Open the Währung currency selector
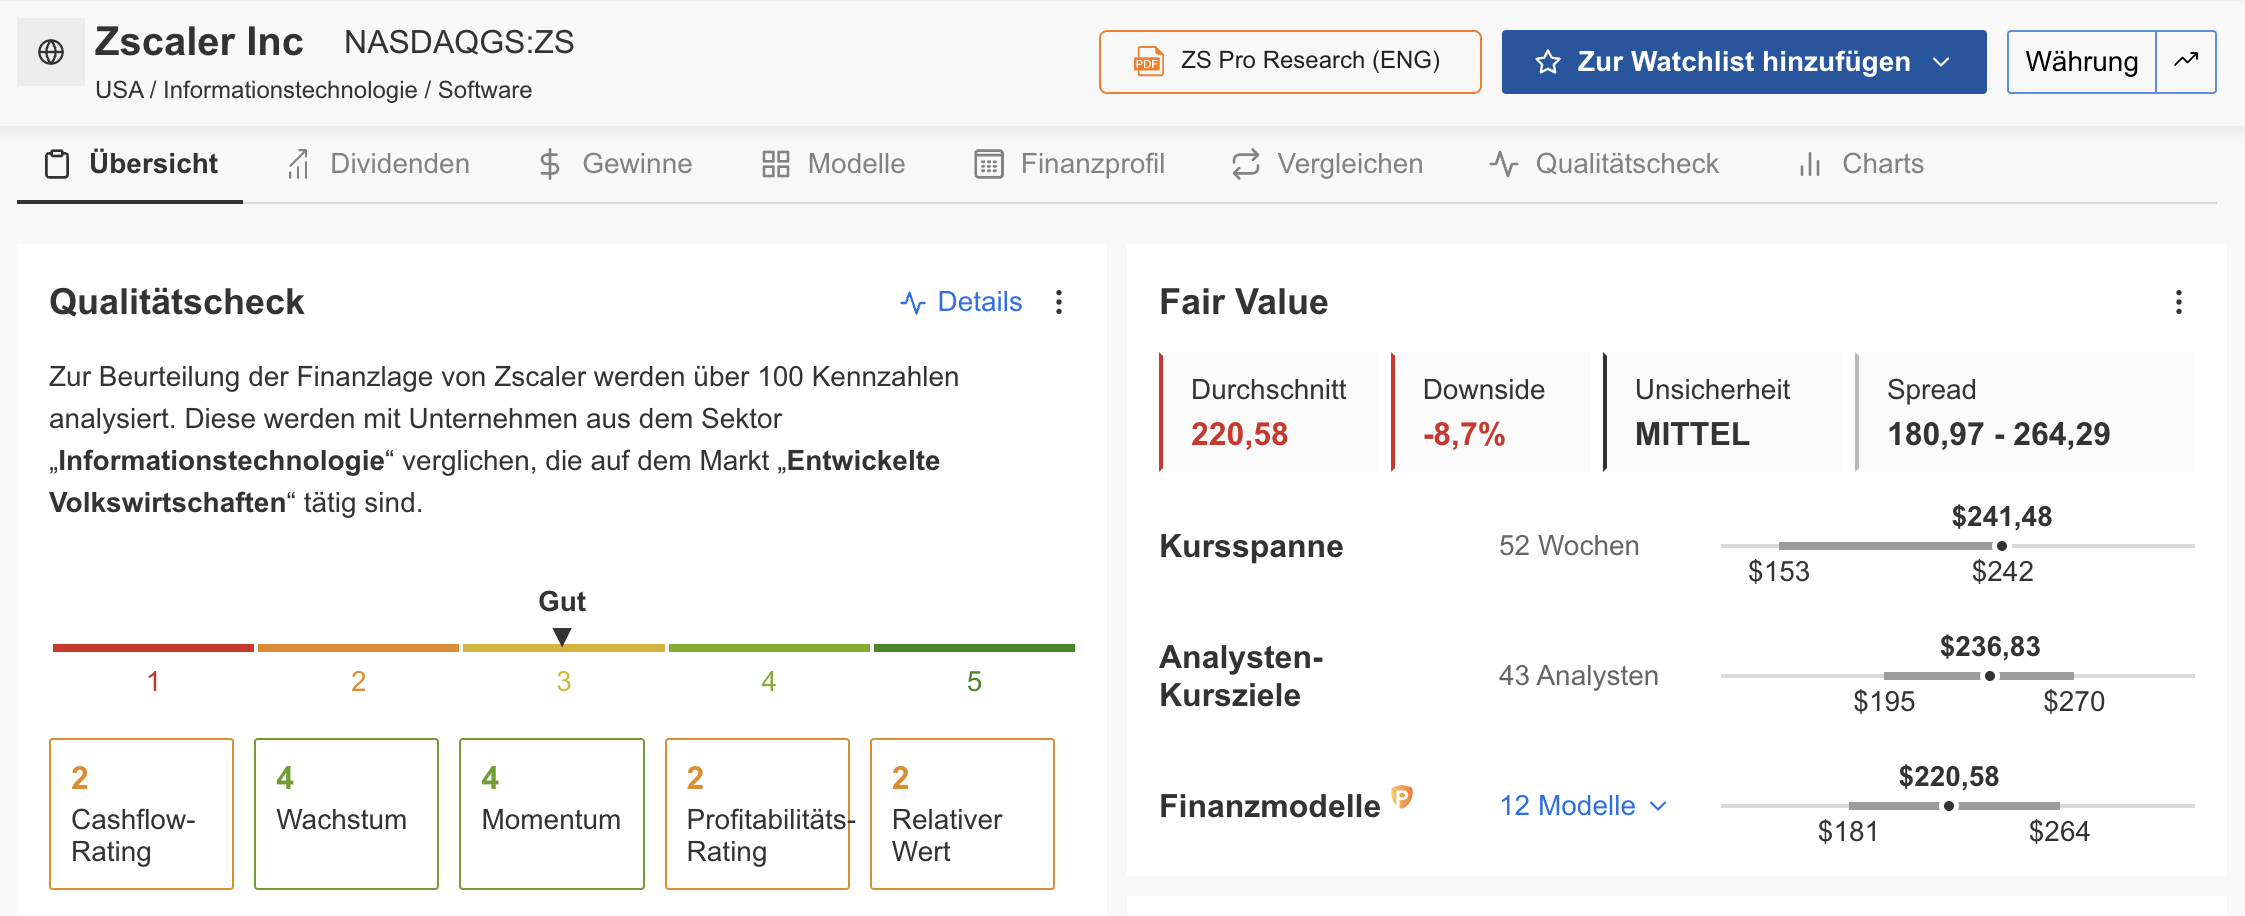The height and width of the screenshot is (916, 2245). (x=2082, y=62)
